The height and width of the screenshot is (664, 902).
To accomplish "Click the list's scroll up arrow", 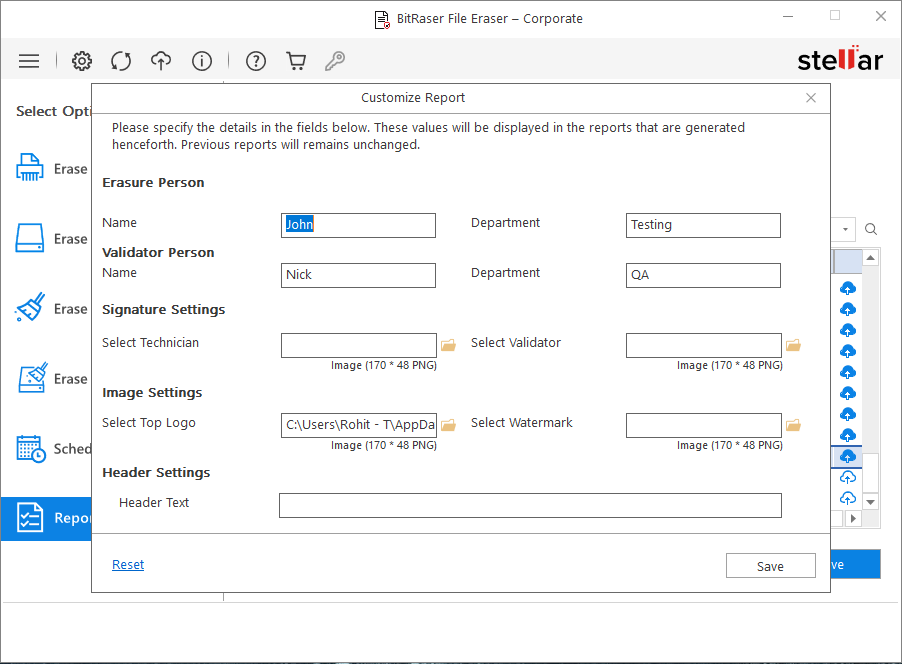I will [870, 258].
